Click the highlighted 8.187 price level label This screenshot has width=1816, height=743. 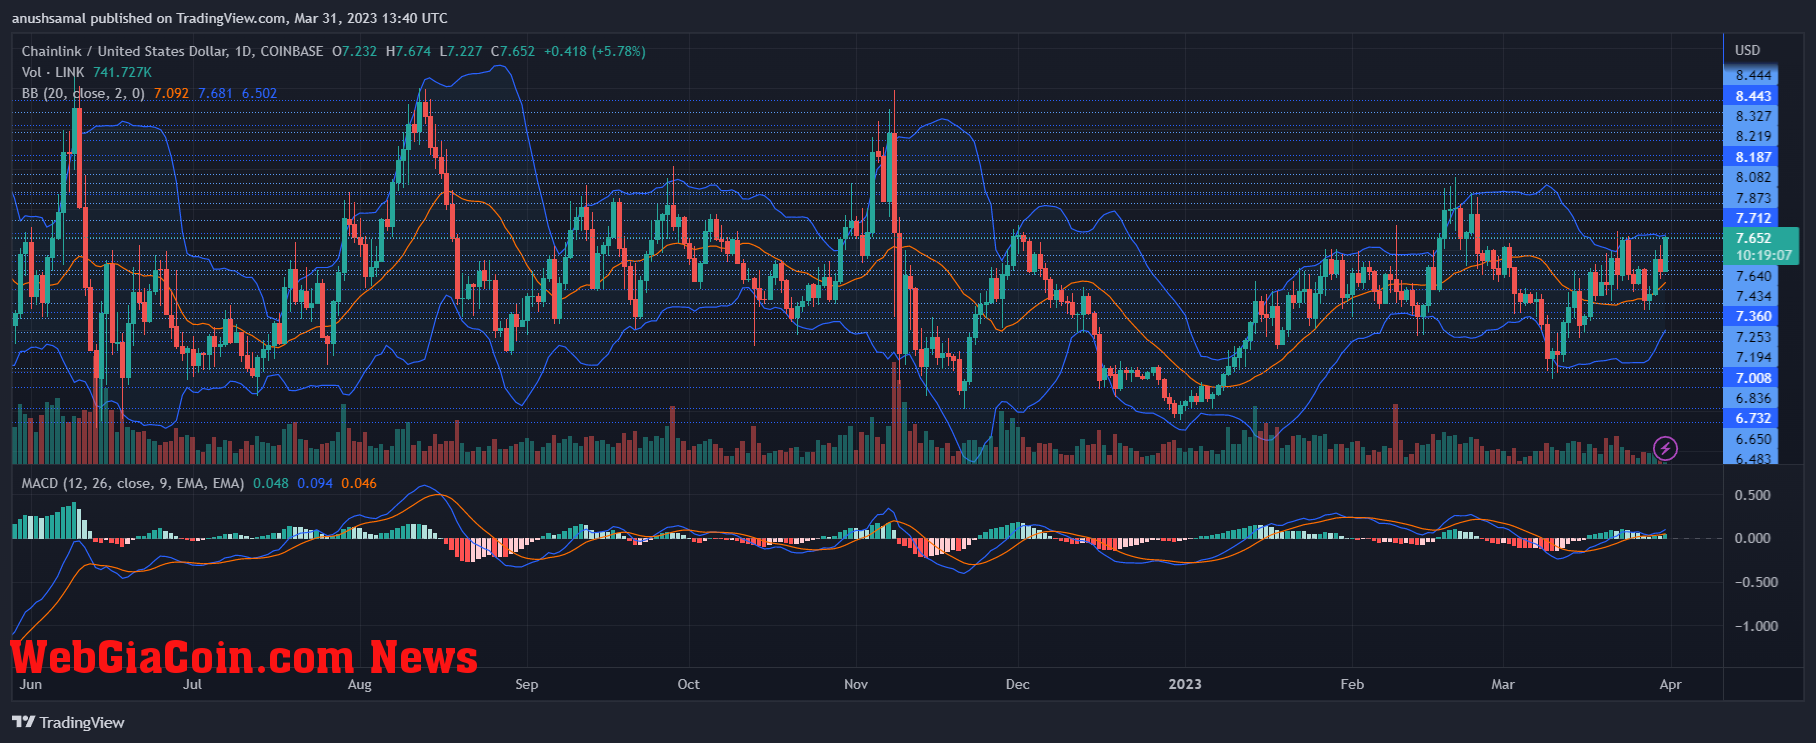1753,157
